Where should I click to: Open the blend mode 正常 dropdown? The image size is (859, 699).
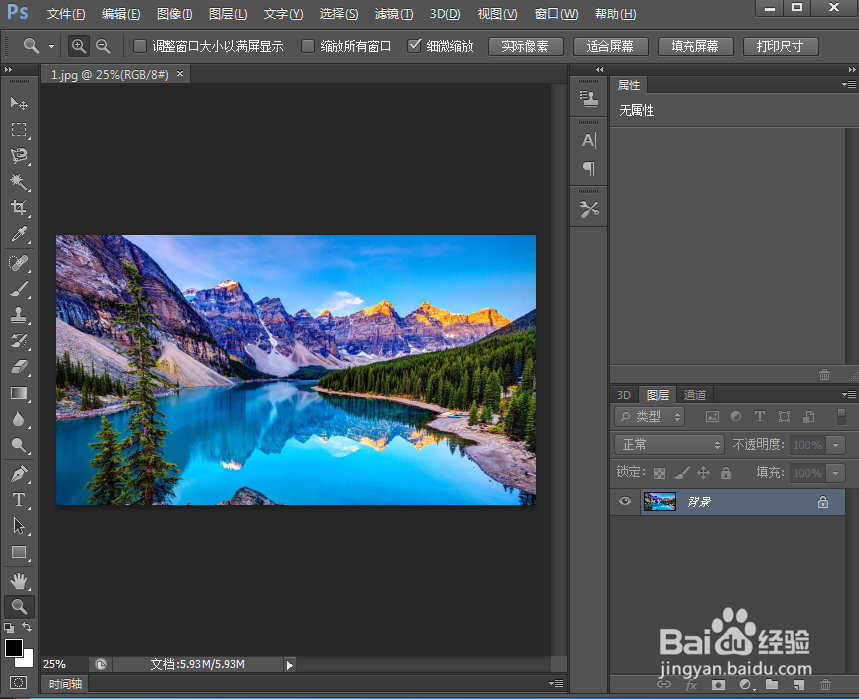[x=669, y=444]
